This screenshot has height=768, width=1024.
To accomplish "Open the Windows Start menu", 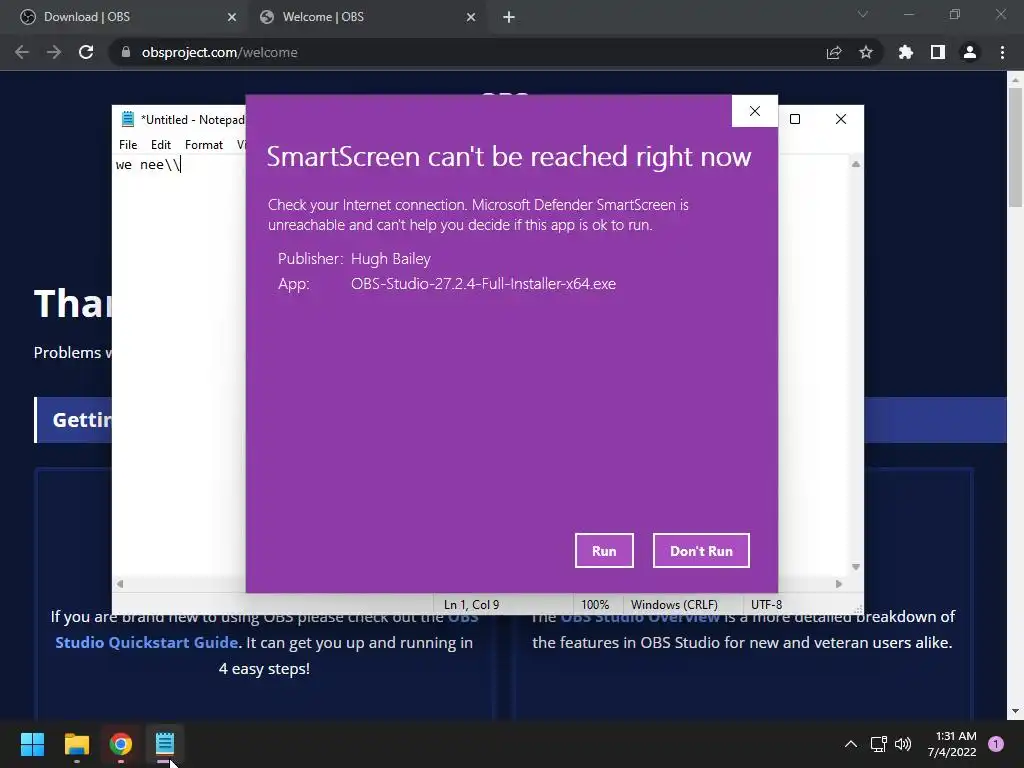I will tap(32, 744).
